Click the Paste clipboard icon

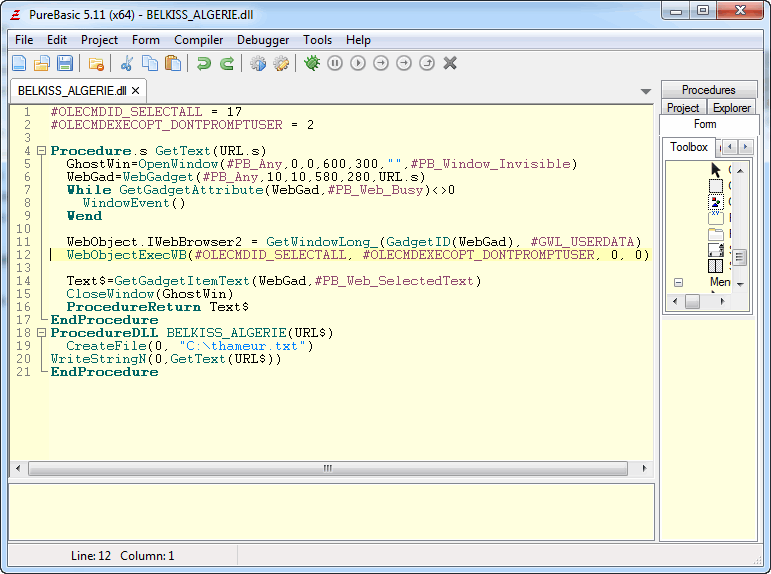tap(173, 64)
